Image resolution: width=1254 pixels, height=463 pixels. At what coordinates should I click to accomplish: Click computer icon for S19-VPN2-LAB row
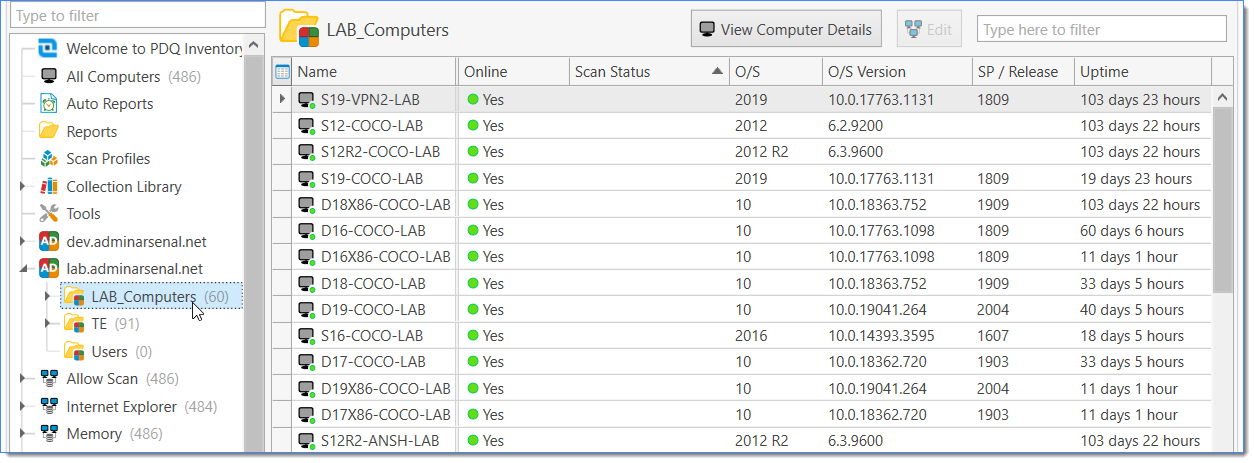tap(307, 100)
